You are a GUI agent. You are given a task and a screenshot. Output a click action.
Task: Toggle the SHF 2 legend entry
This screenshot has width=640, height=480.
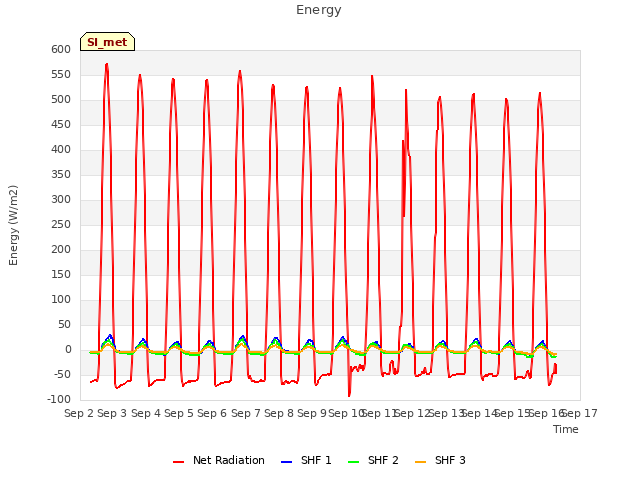[x=373, y=460]
